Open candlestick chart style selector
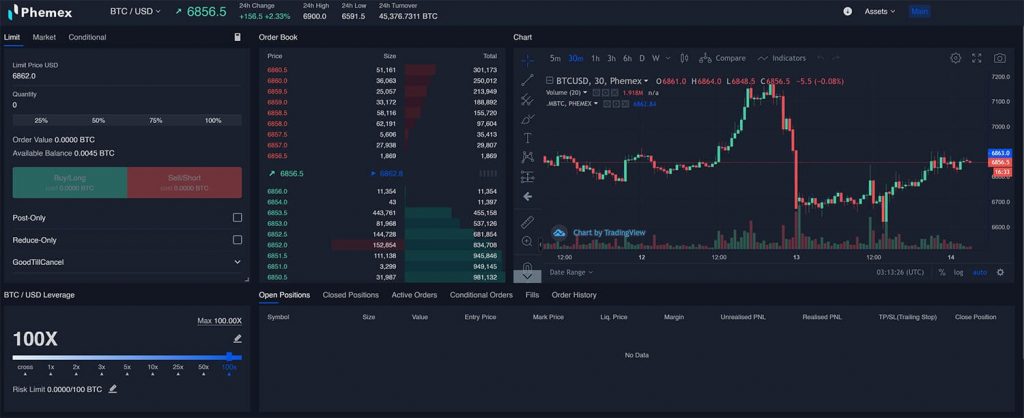 (x=684, y=58)
